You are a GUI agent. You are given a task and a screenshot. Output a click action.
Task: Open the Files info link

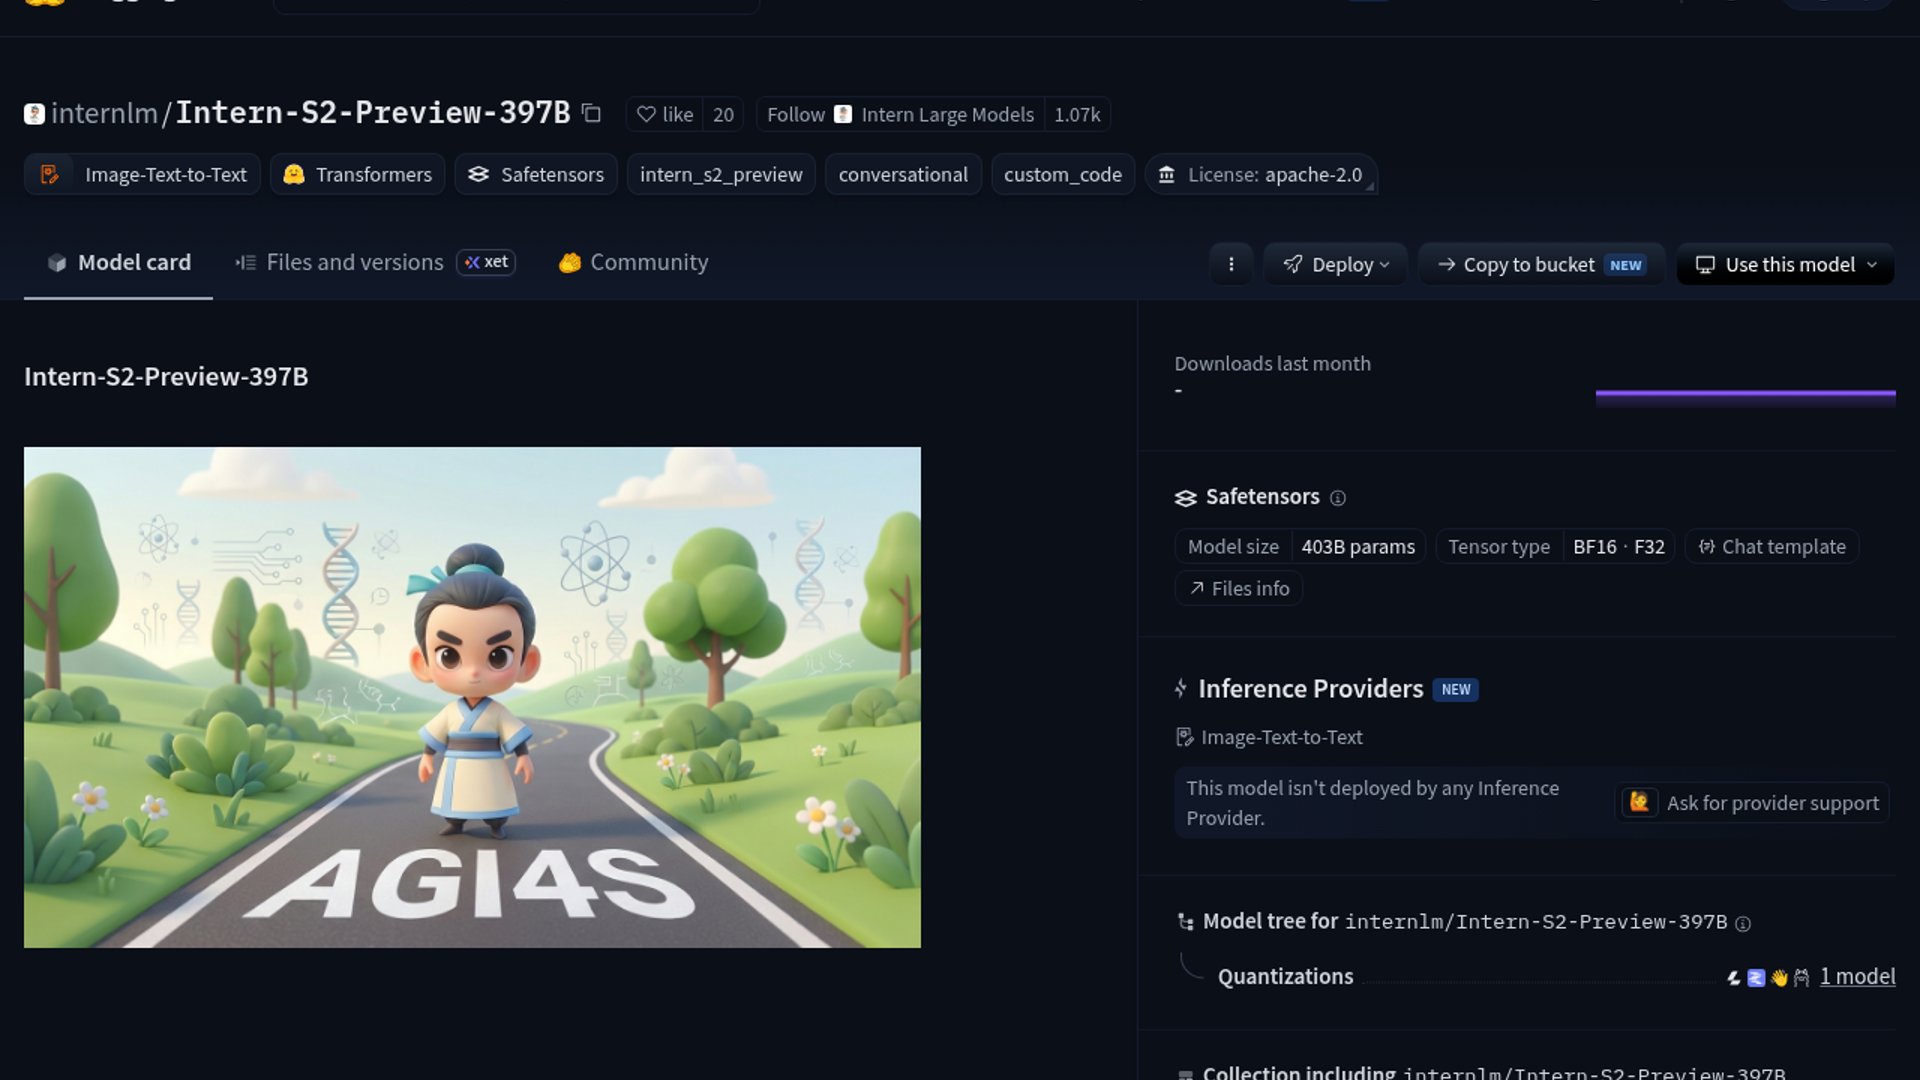tap(1239, 588)
